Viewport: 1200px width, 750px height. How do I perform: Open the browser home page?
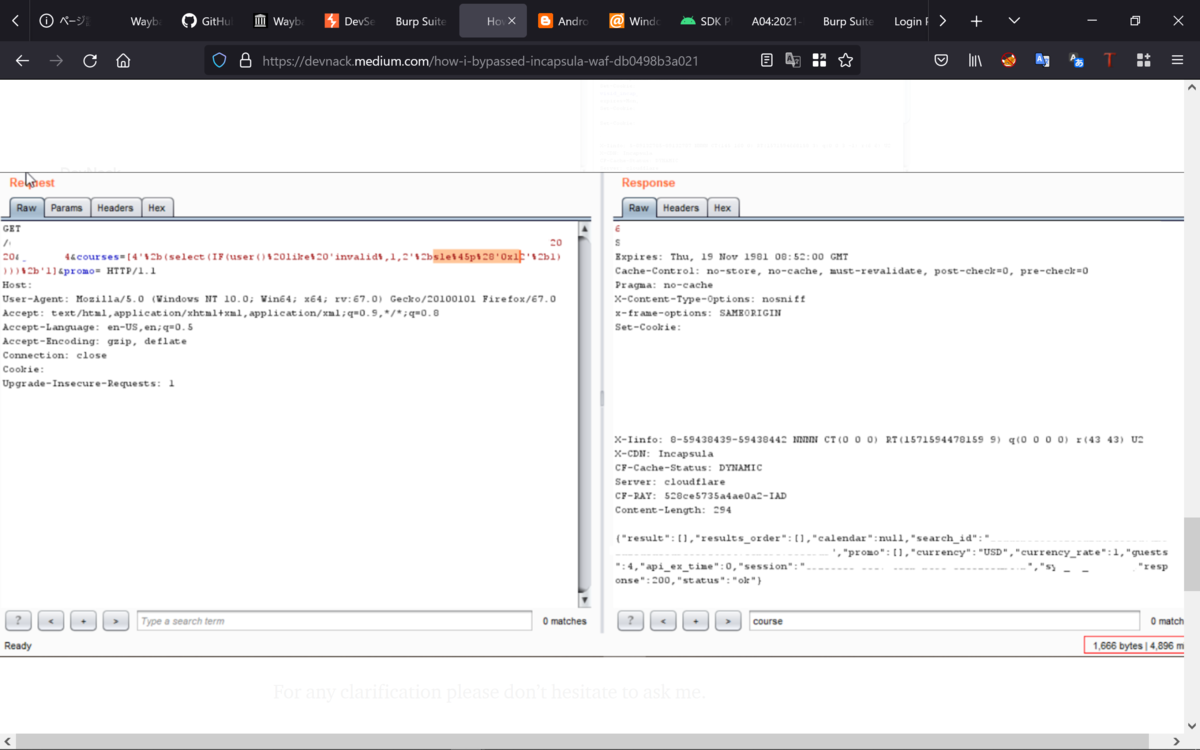click(123, 61)
